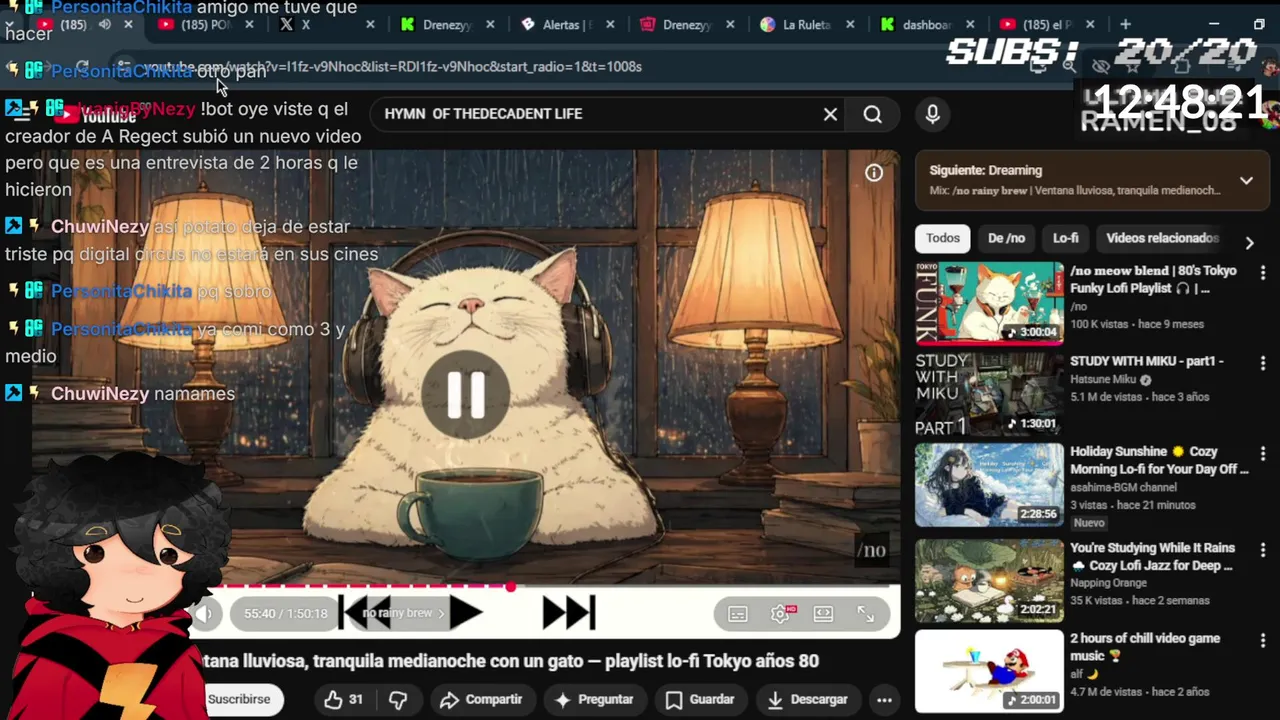
Task: Open '2 hours of chill video game music'
Action: pos(1145,647)
